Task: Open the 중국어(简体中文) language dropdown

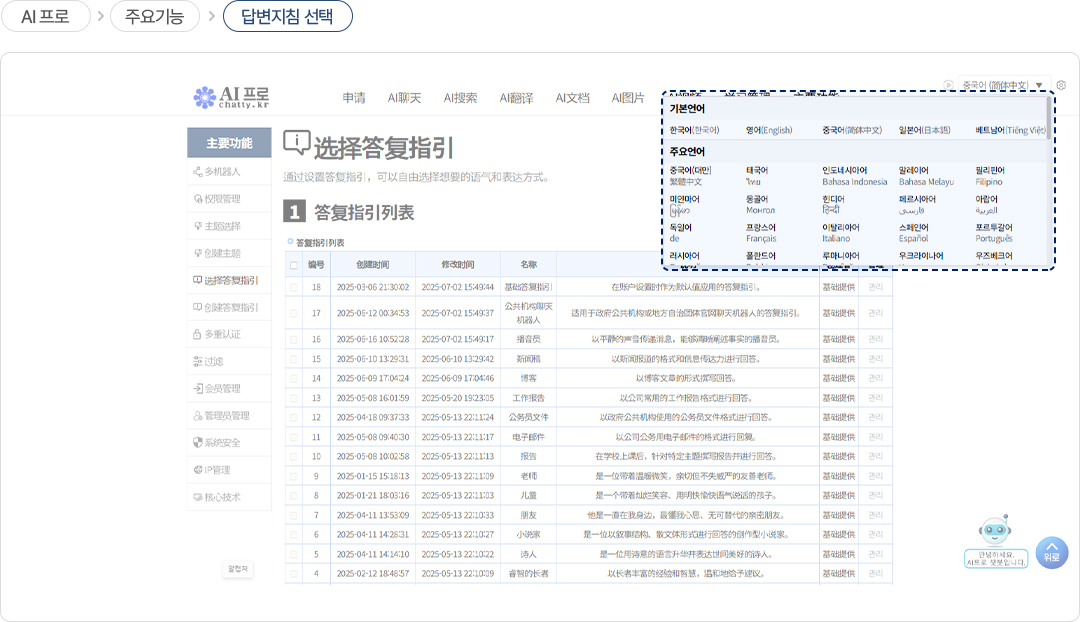Action: 1001,86
